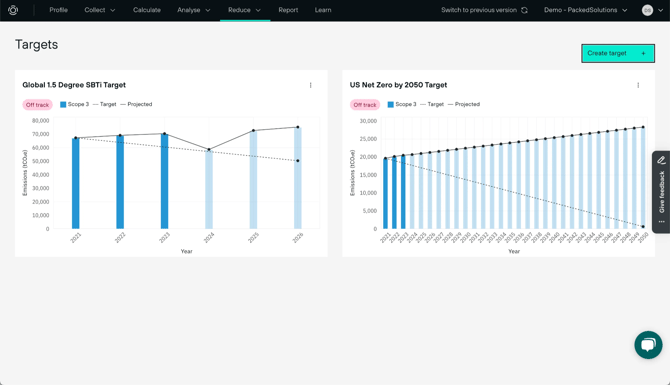Toggle Target legend in US Net Zero chart
Screen dimensions: 670x385
(x=432, y=104)
